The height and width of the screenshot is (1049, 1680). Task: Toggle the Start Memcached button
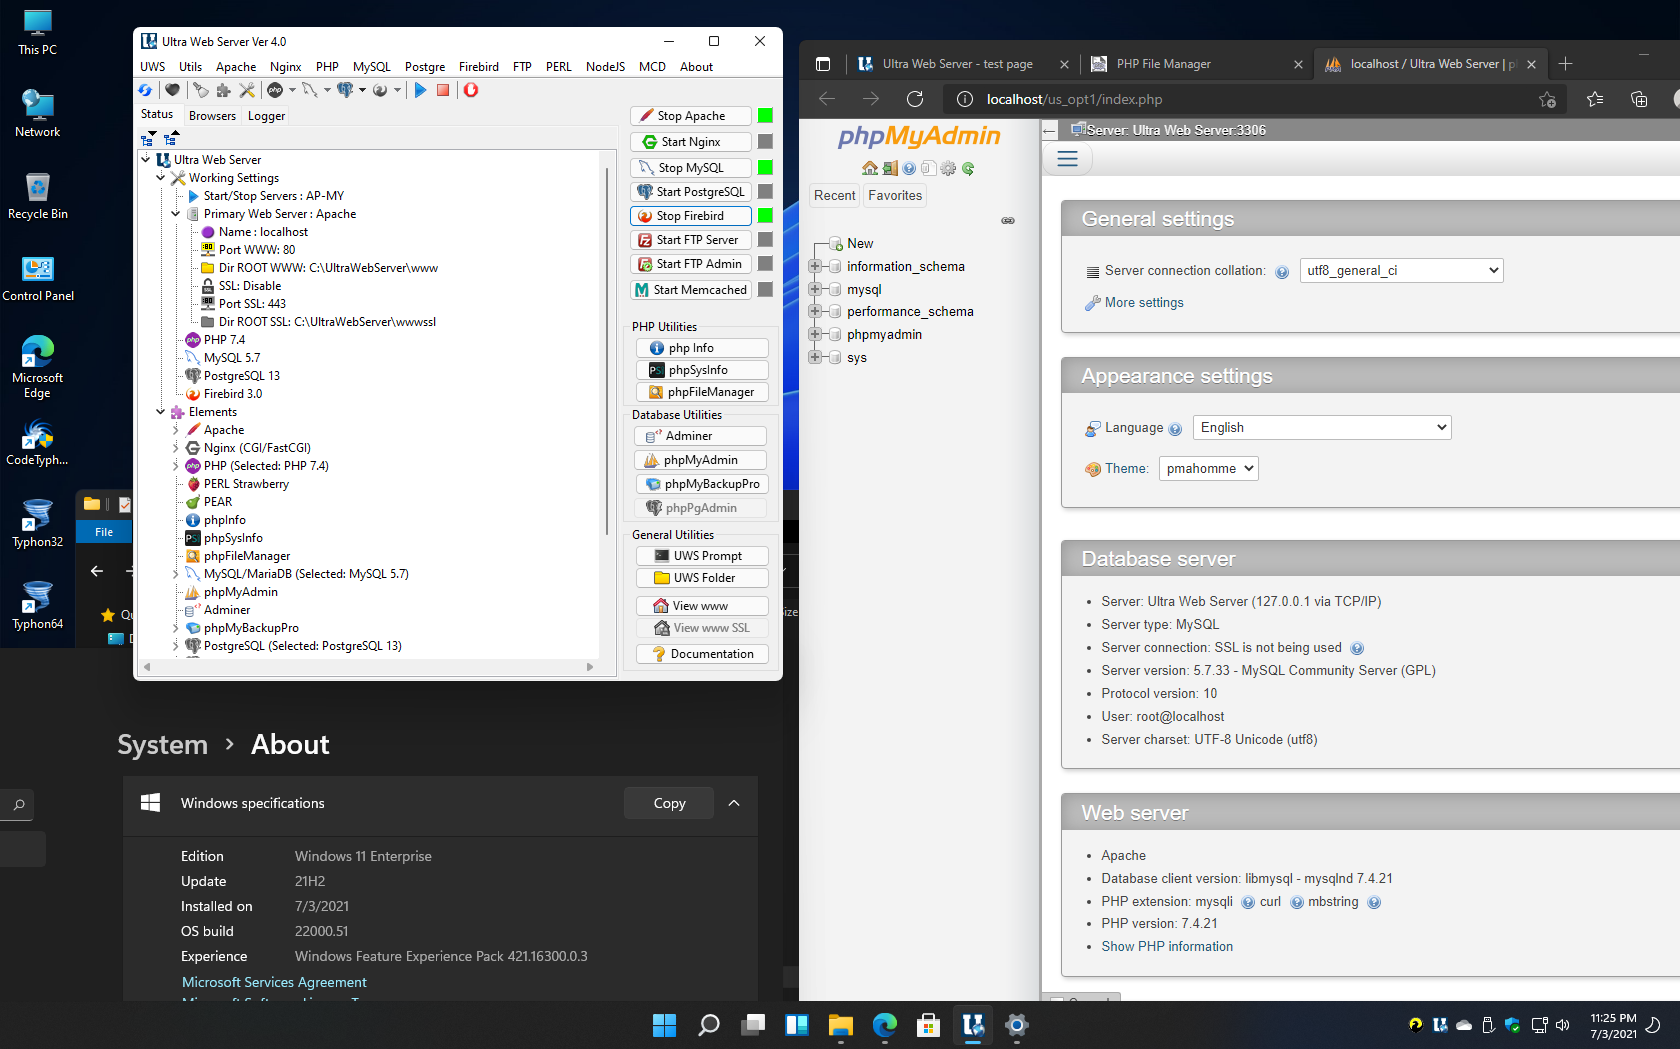(691, 290)
